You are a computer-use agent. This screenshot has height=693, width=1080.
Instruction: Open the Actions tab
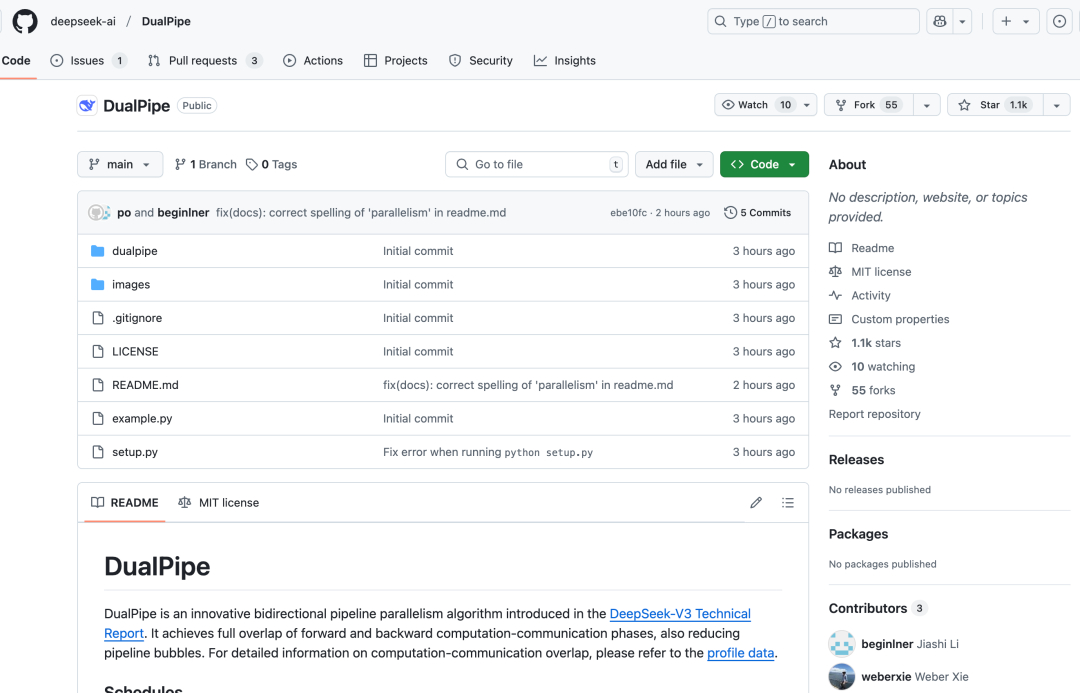pyautogui.click(x=313, y=61)
